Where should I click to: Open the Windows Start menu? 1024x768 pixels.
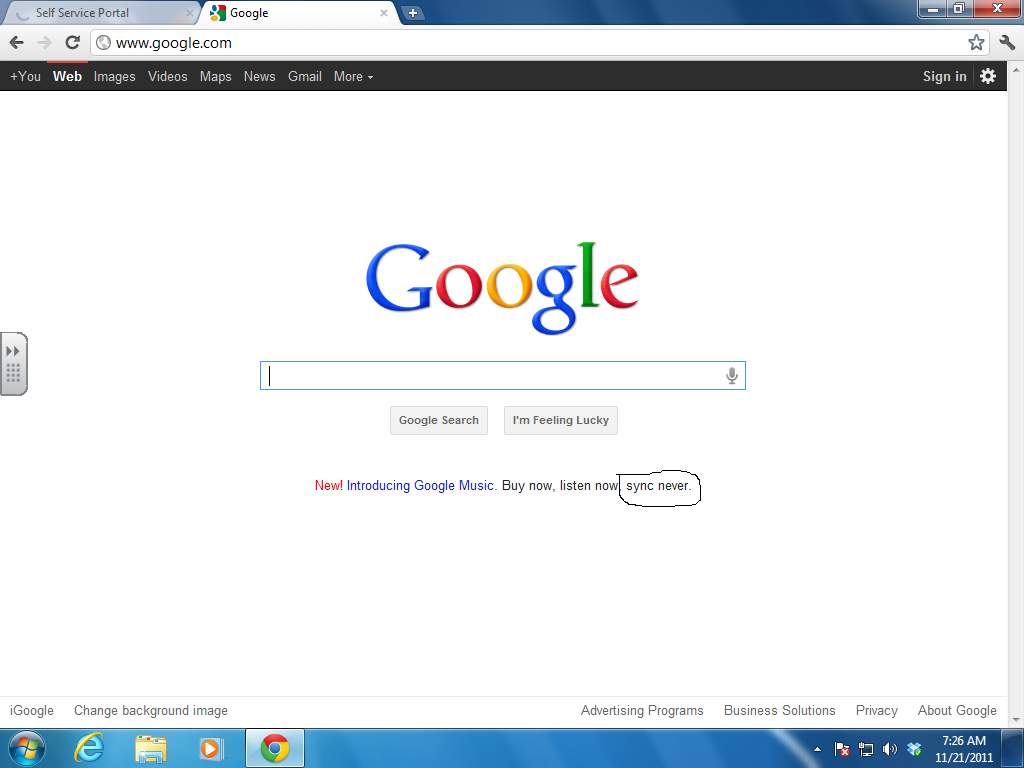point(26,748)
